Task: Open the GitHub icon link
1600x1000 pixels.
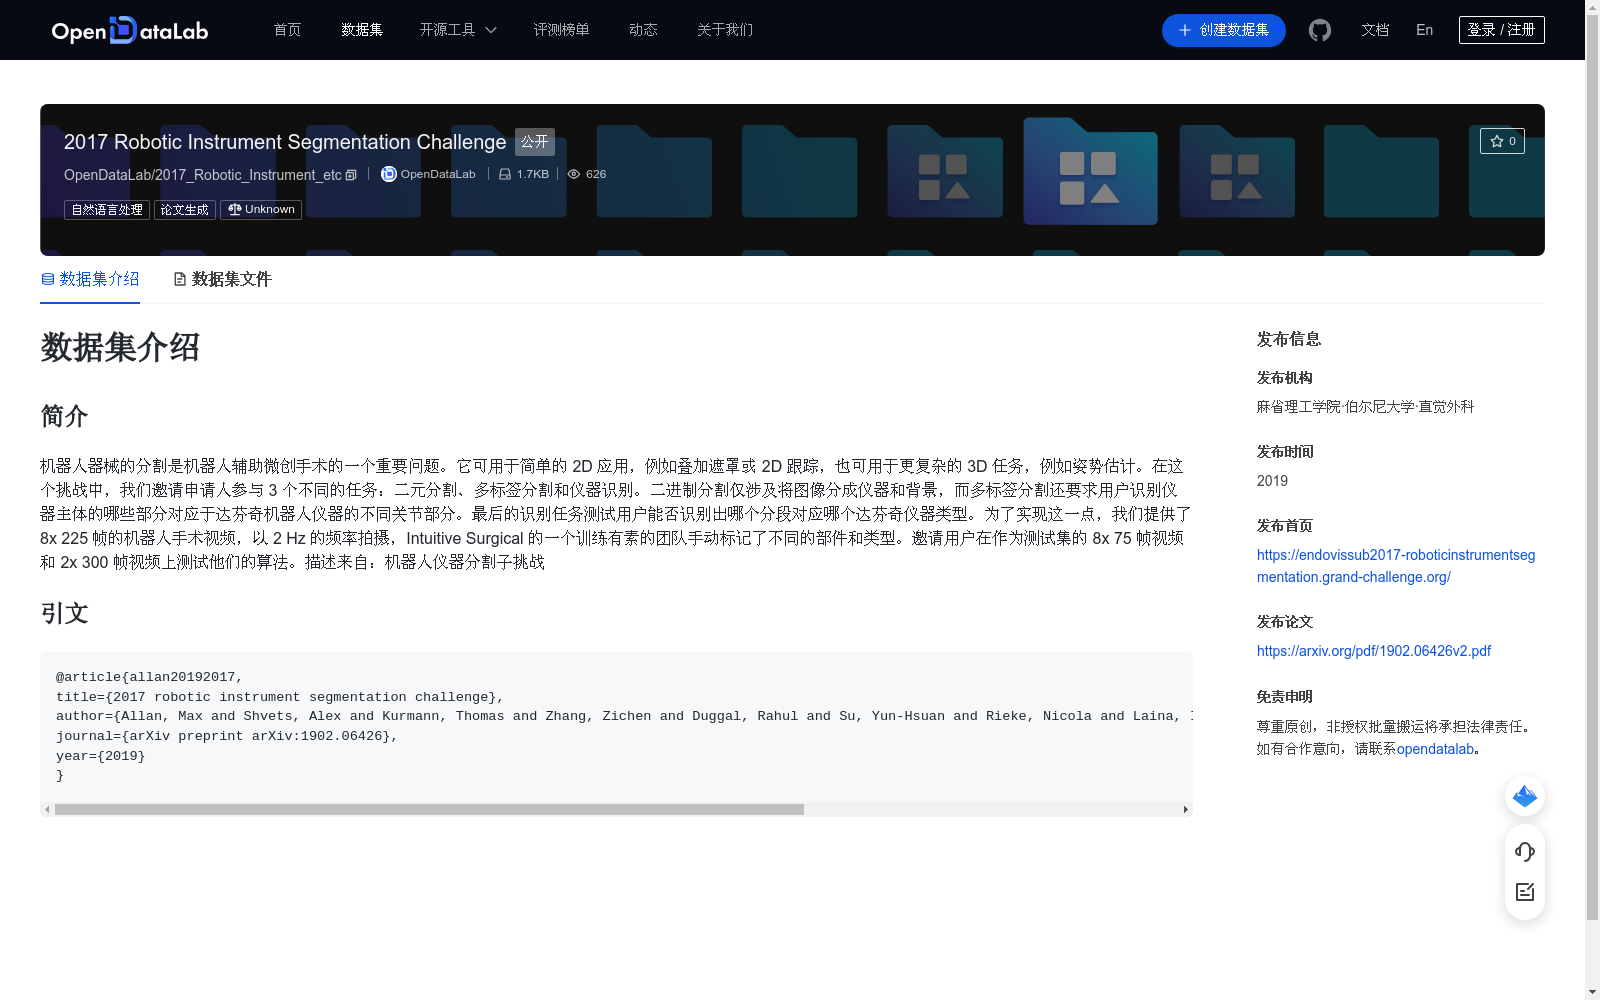Action: click(x=1320, y=30)
